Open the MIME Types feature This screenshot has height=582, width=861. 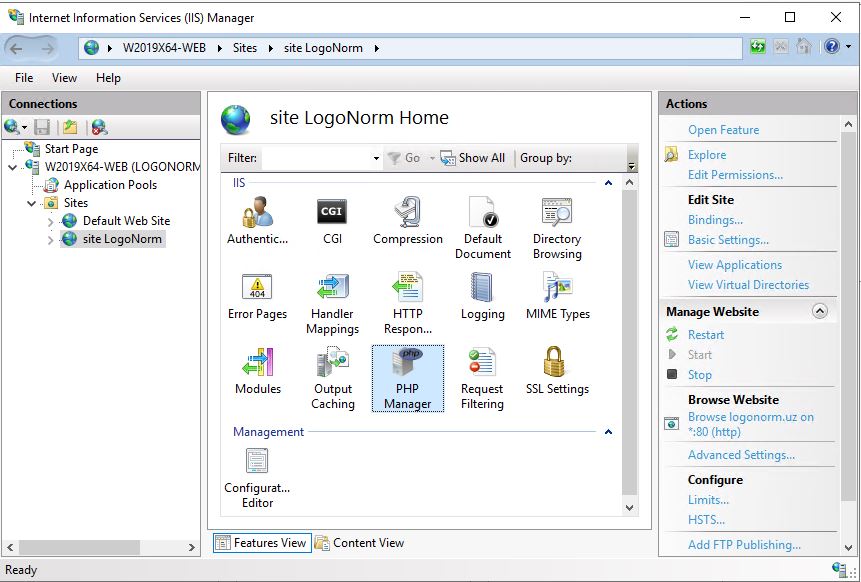pyautogui.click(x=557, y=296)
